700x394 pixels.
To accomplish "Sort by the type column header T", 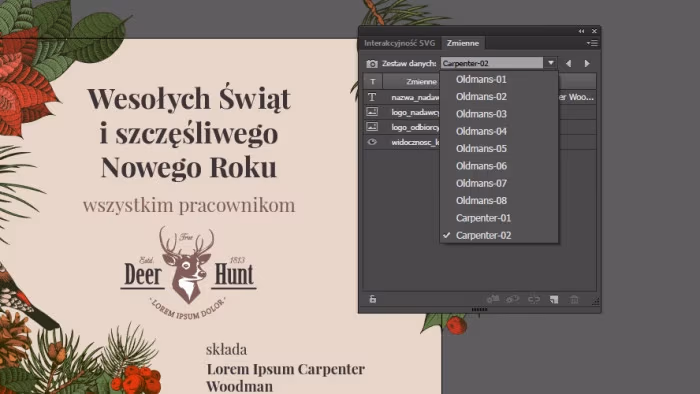I will point(373,82).
